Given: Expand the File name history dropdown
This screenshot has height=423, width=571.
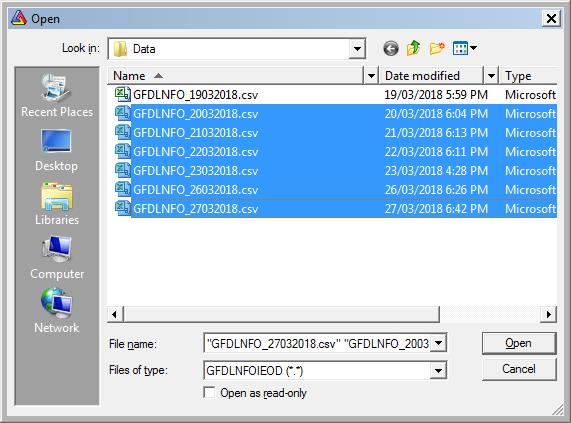Looking at the screenshot, I should (438, 343).
